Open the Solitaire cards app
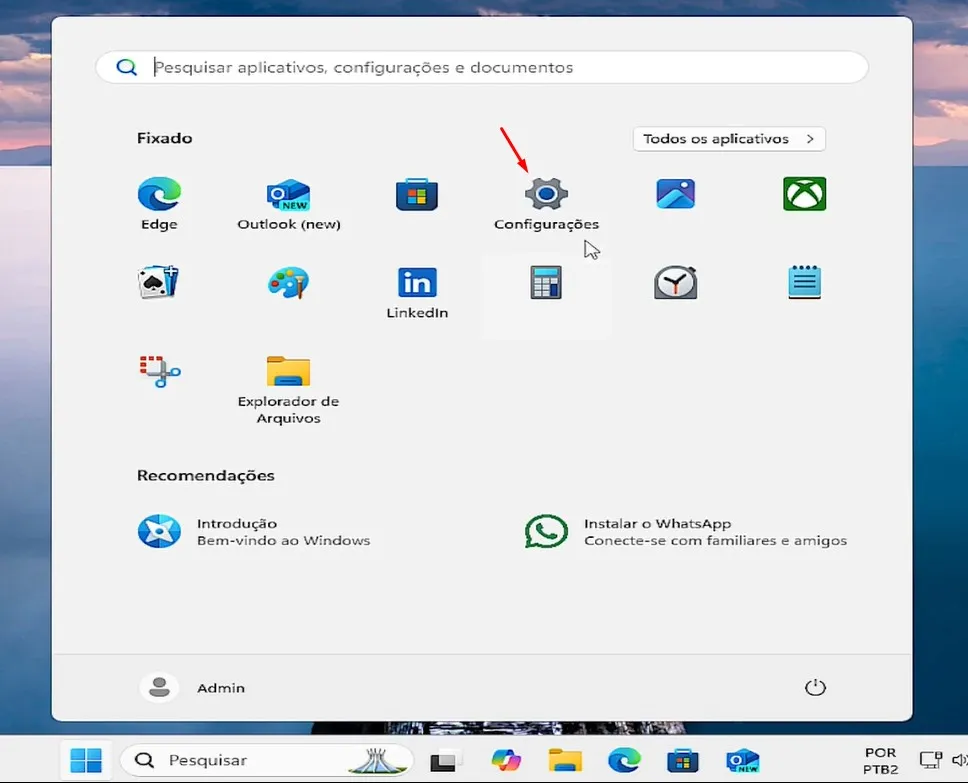Screen dimensions: 968x783 (x=159, y=283)
